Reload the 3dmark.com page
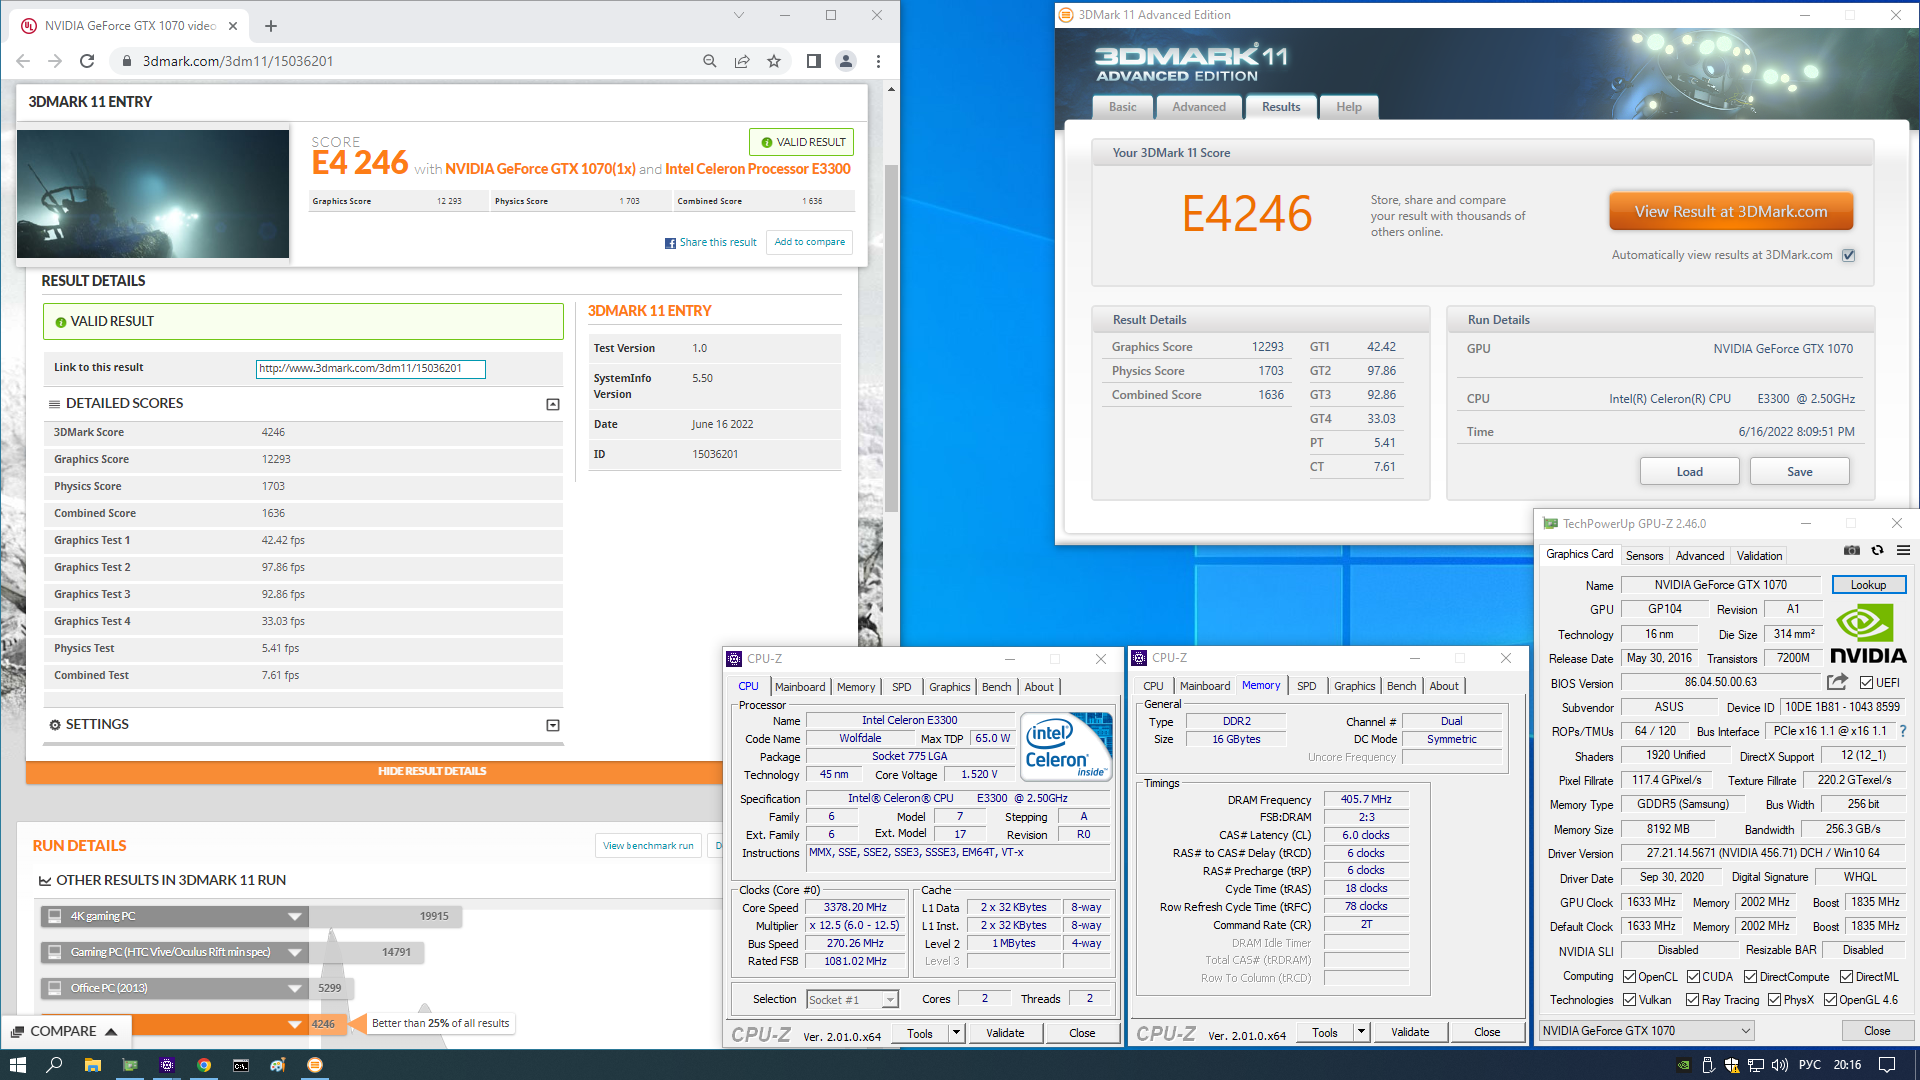 [x=87, y=61]
